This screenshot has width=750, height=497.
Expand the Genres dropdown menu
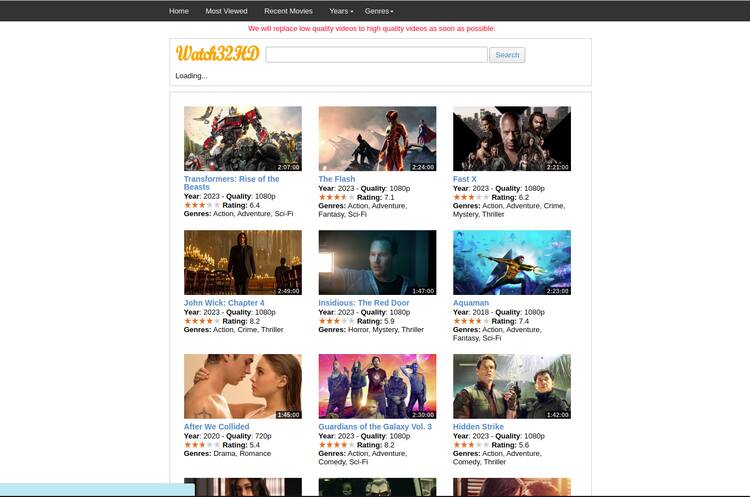379,11
